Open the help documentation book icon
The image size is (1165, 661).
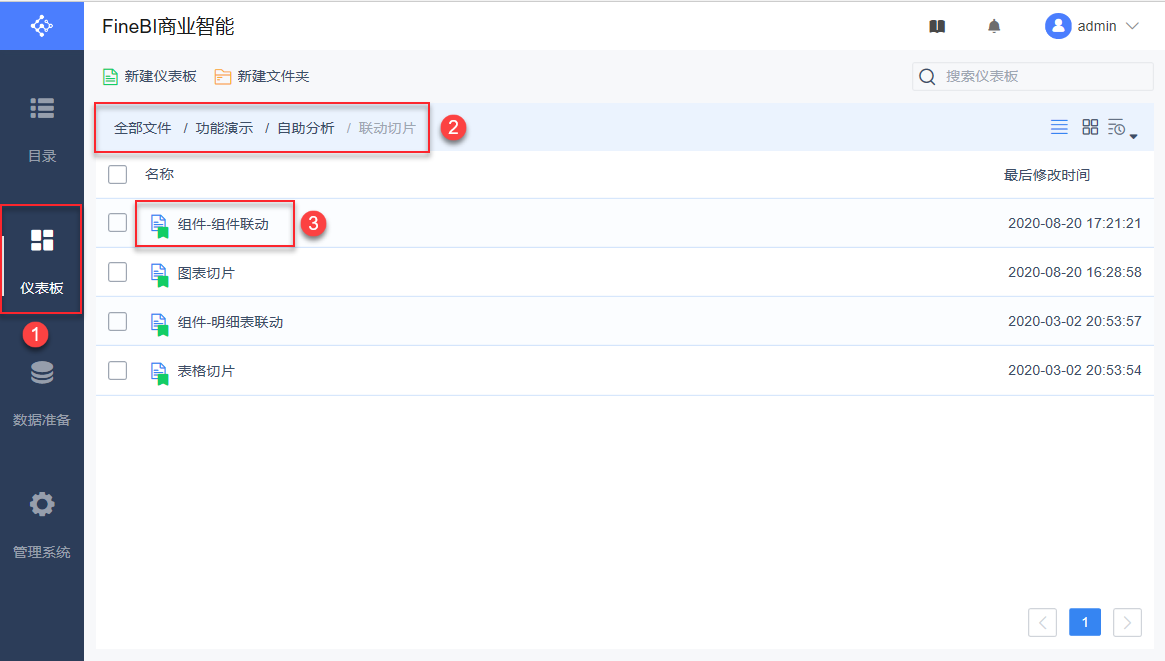click(937, 27)
